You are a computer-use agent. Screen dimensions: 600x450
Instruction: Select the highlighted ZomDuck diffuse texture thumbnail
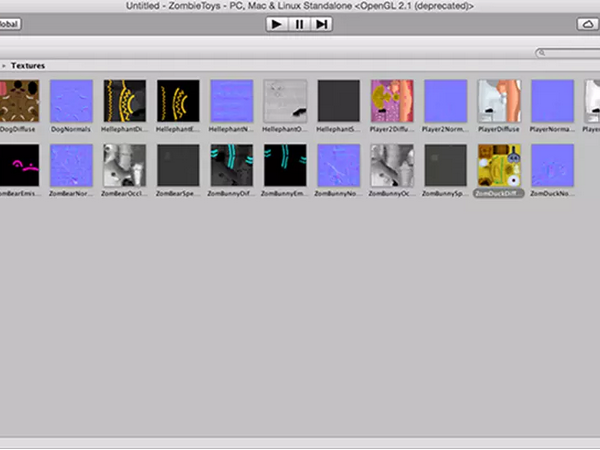pyautogui.click(x=499, y=165)
